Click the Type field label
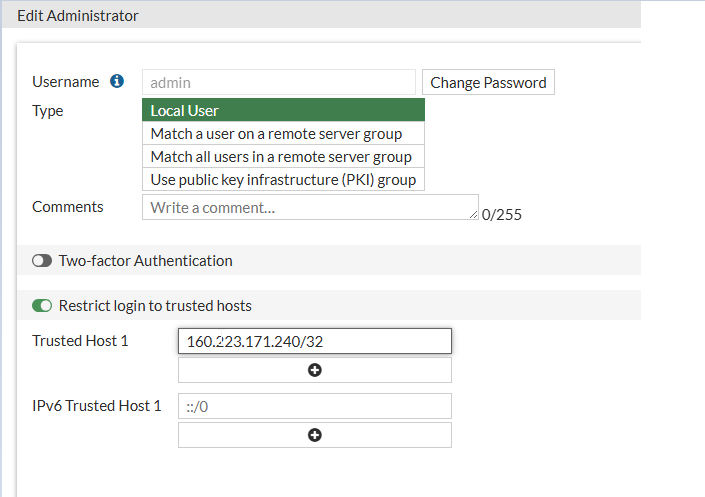The image size is (705, 497). tap(48, 111)
